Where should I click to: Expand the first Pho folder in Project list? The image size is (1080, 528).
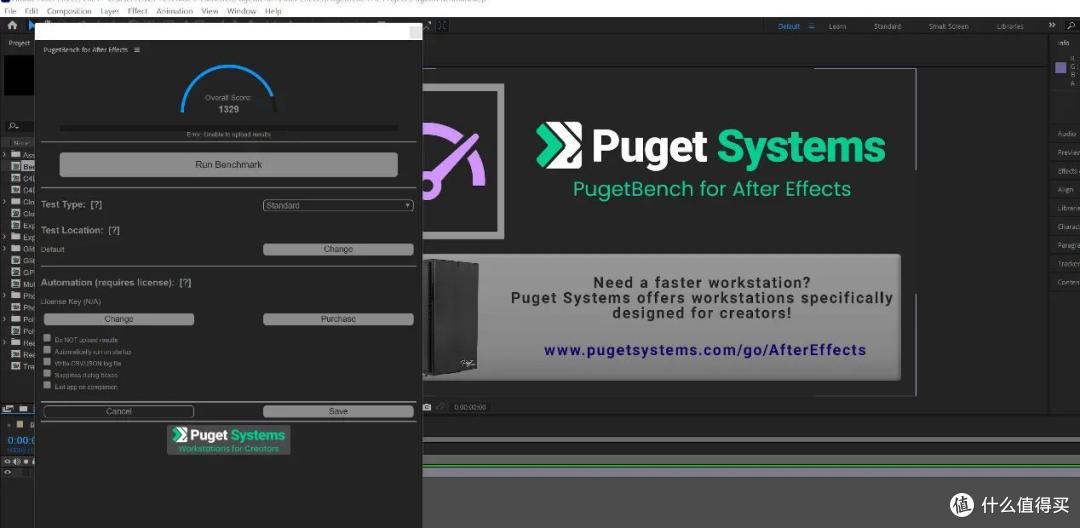coord(6,295)
